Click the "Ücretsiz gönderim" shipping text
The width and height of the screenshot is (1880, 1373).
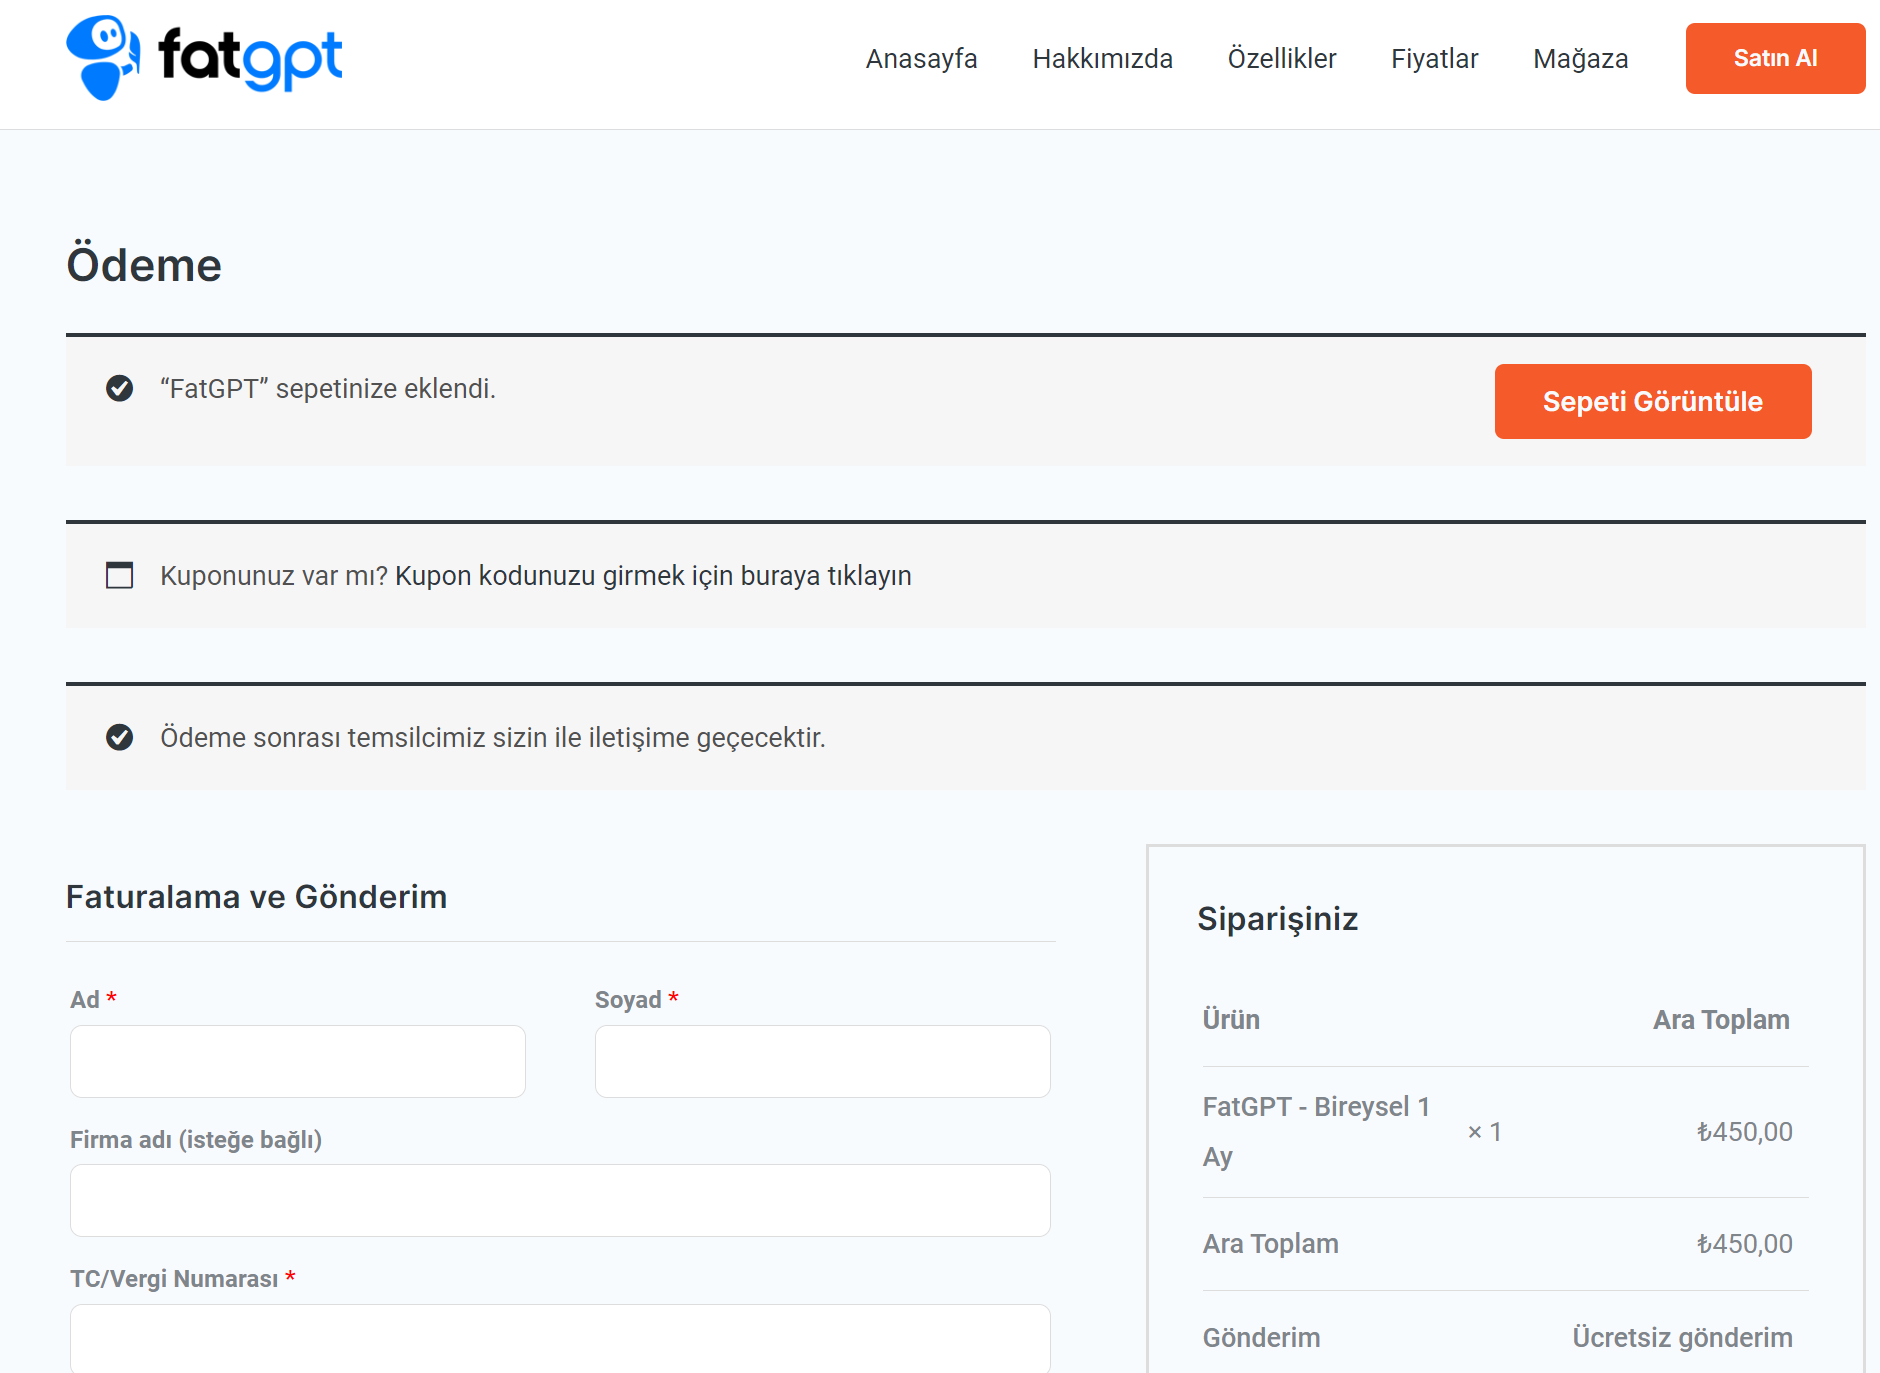(1682, 1338)
